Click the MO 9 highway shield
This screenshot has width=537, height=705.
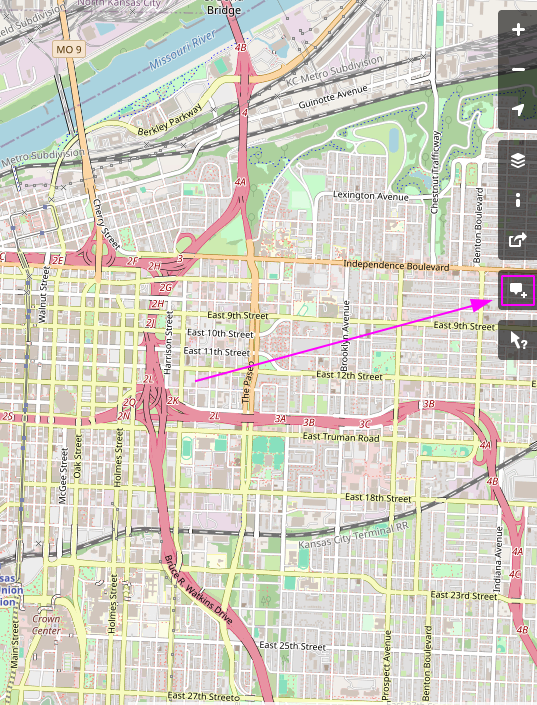click(x=69, y=49)
